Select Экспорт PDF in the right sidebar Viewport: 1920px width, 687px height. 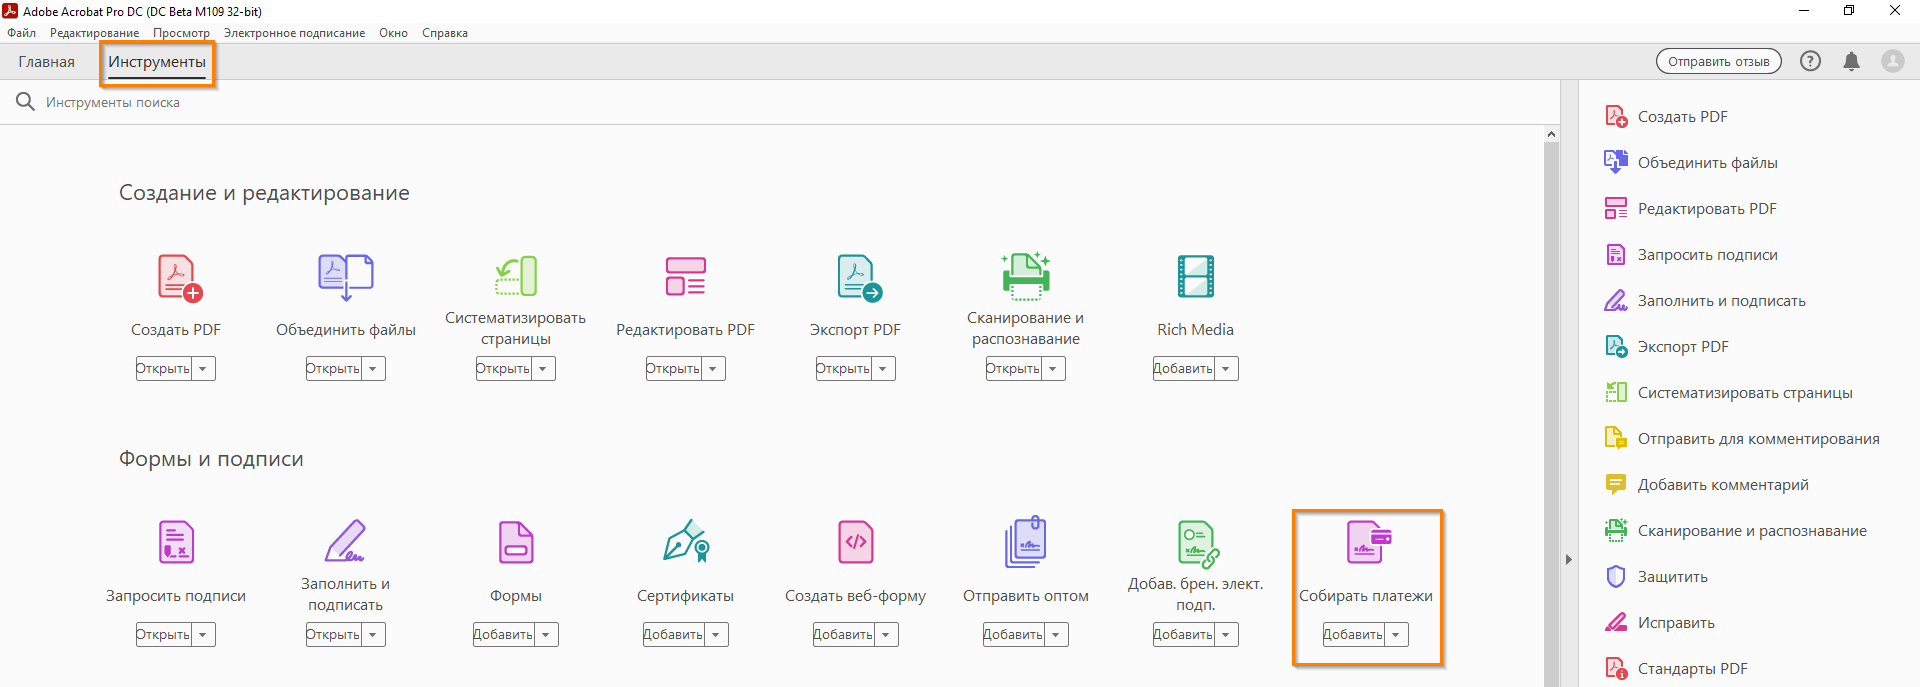pyautogui.click(x=1667, y=347)
